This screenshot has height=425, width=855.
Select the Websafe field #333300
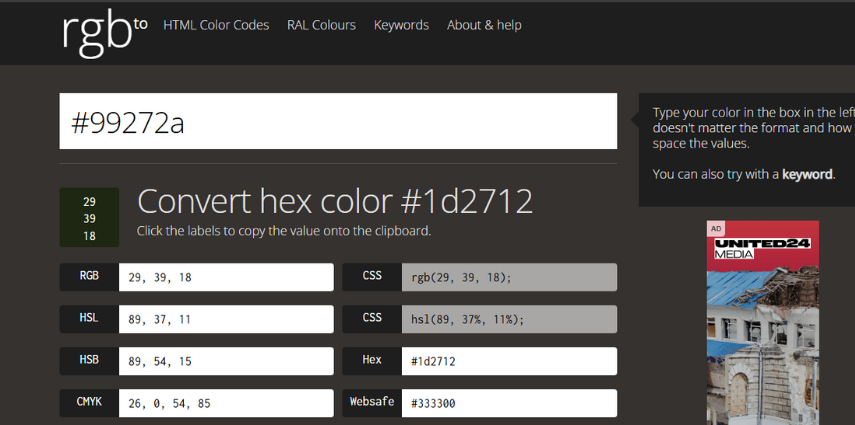coord(508,403)
